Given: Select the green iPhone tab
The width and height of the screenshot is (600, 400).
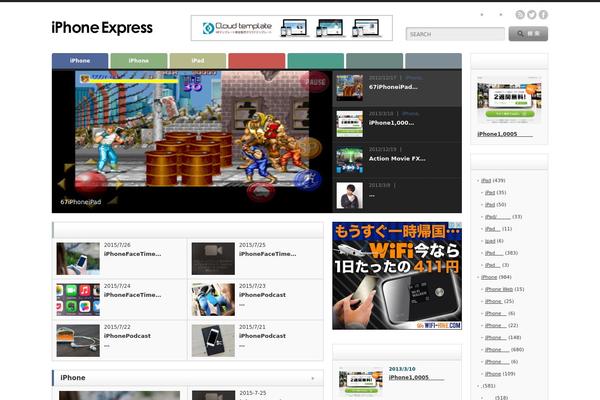Looking at the screenshot, I should pos(139,60).
